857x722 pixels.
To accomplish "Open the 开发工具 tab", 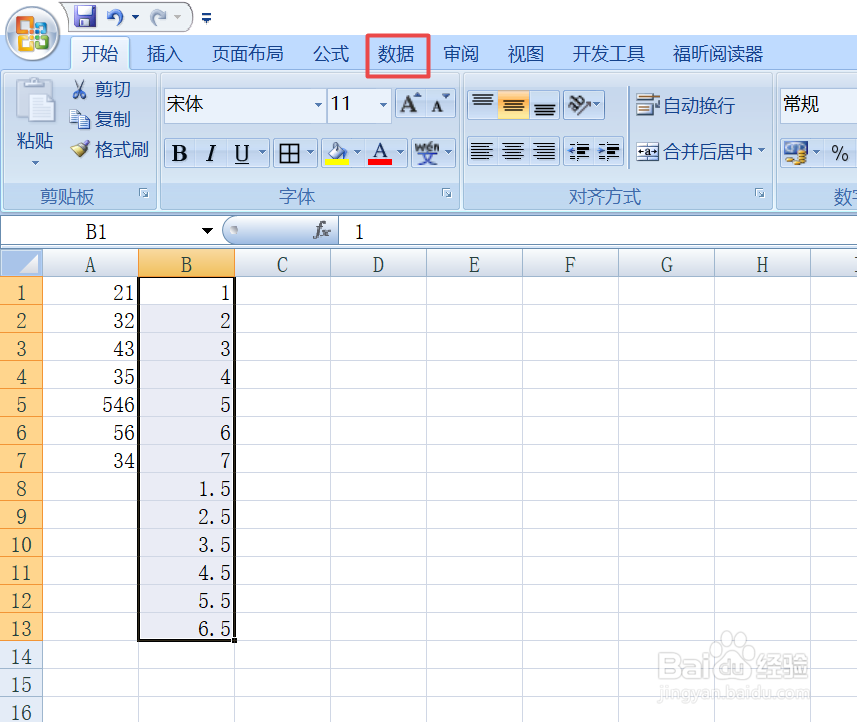I will click(608, 54).
